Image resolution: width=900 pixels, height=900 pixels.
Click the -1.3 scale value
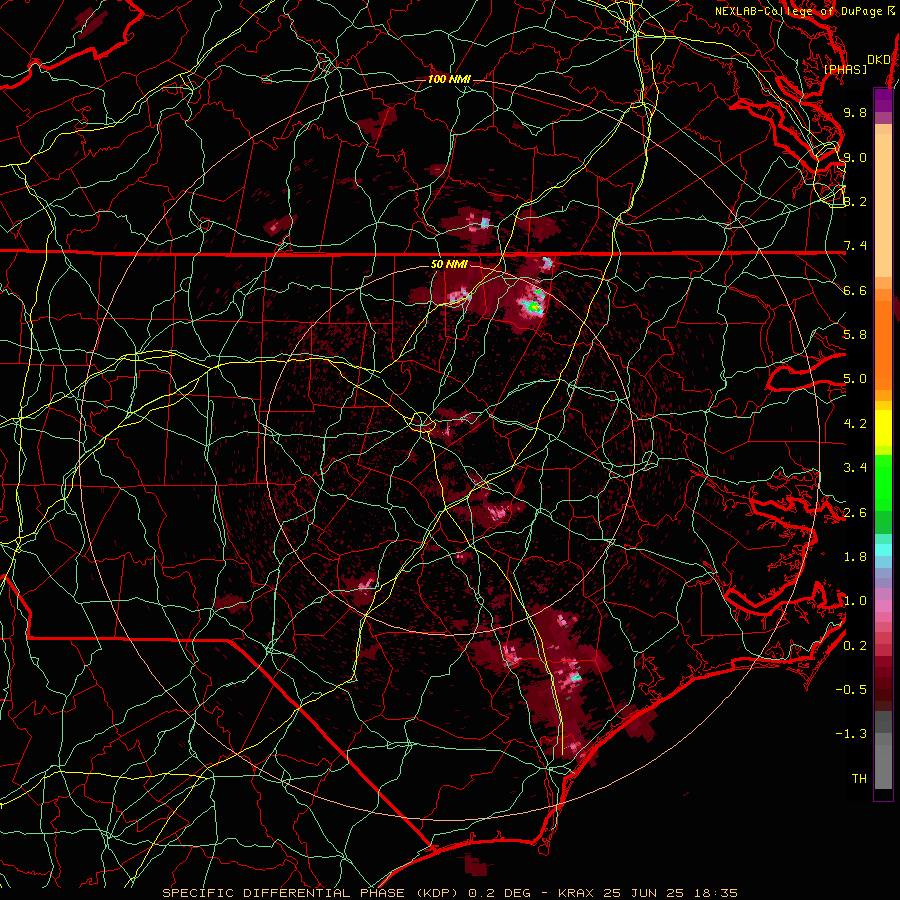[851, 734]
